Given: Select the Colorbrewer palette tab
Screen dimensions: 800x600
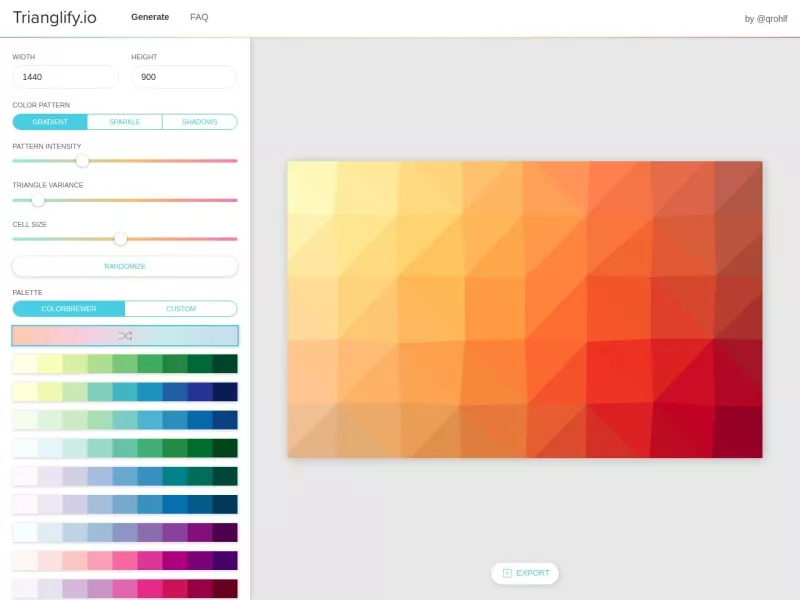Looking at the screenshot, I should click(x=69, y=309).
